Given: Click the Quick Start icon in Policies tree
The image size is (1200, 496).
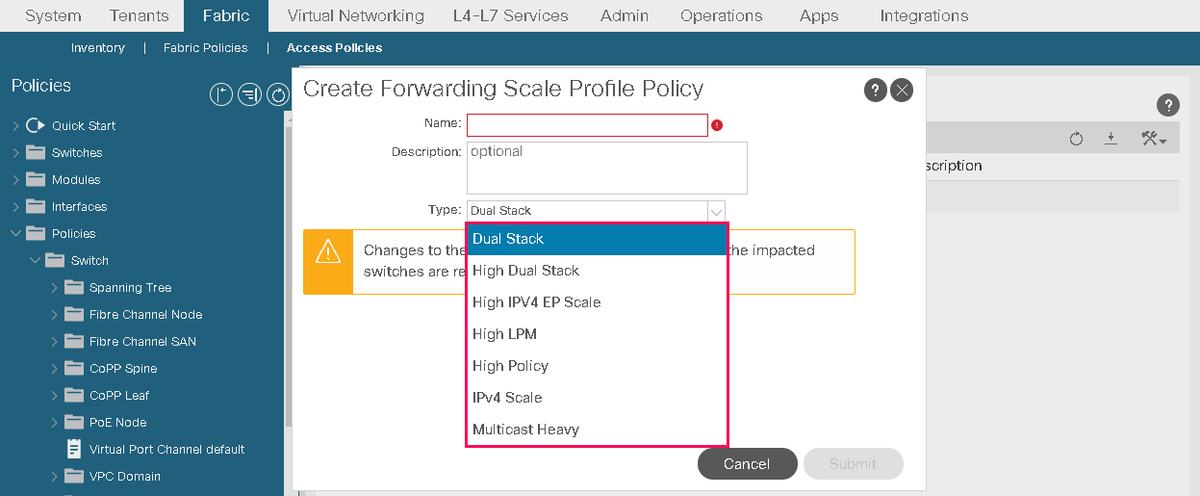Looking at the screenshot, I should (35, 125).
